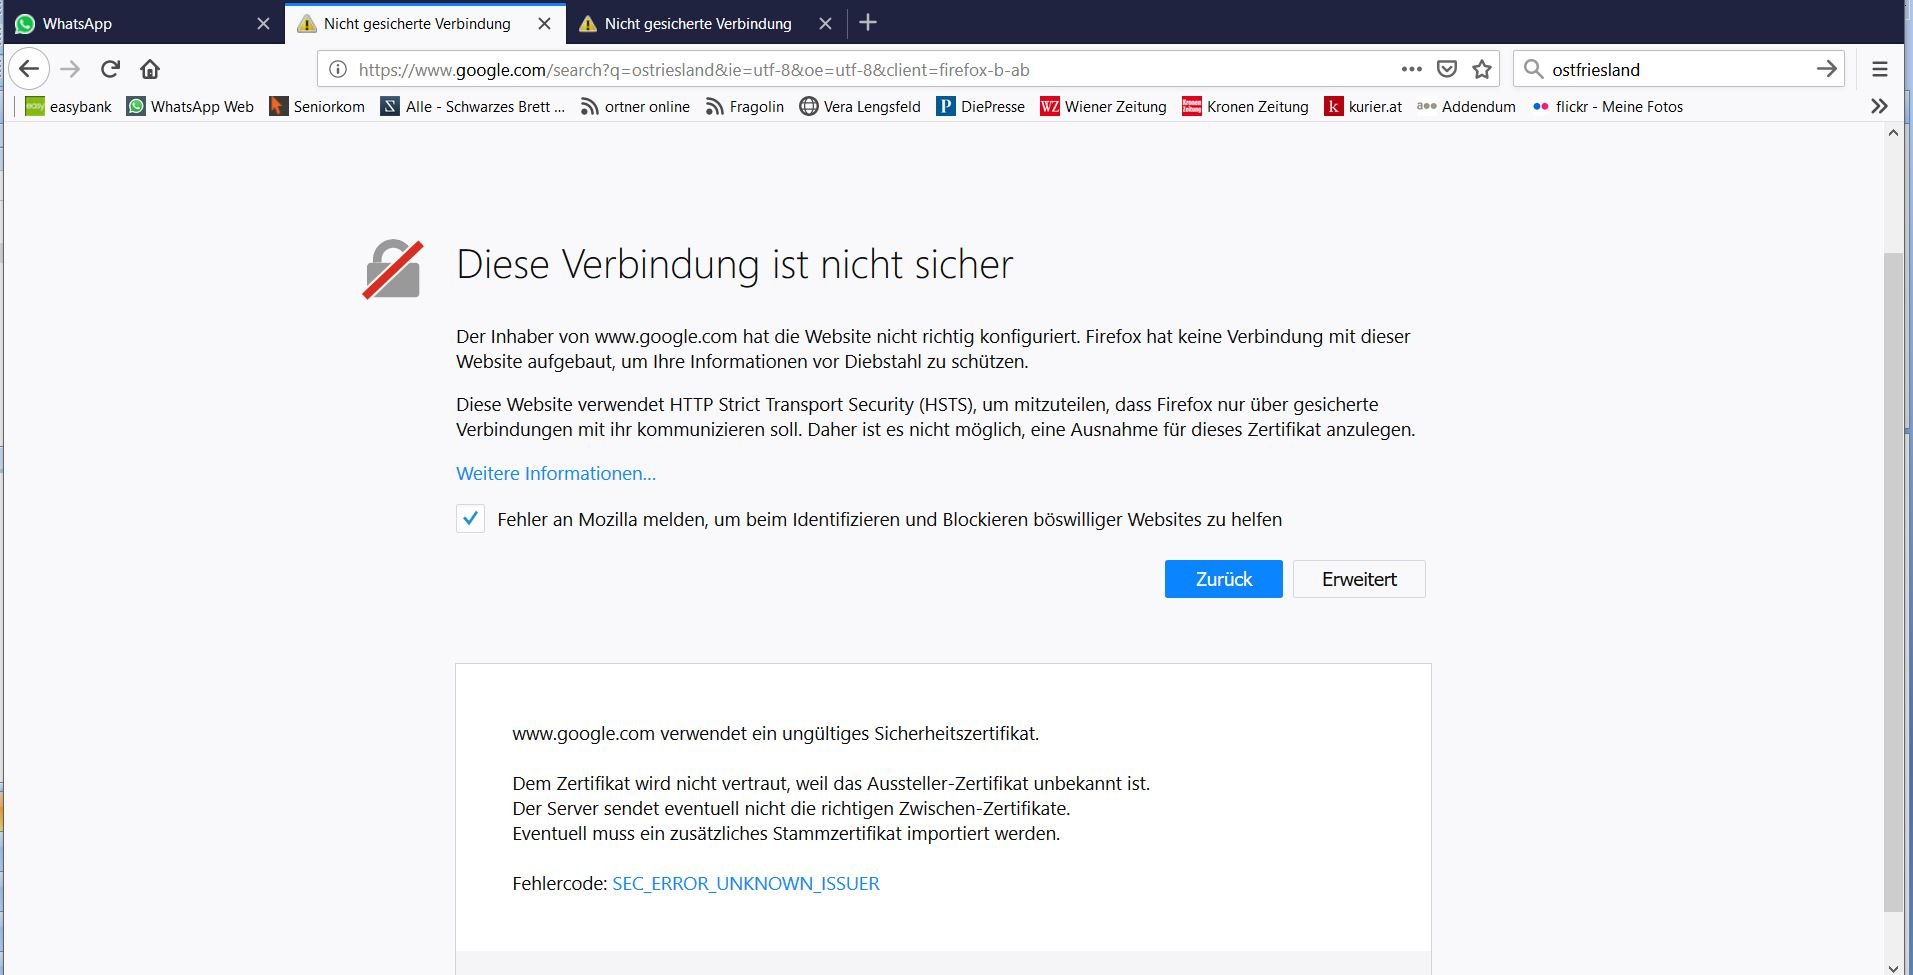Viewport: 1913px width, 975px height.
Task: Click the site information icon in address bar
Action: [338, 69]
